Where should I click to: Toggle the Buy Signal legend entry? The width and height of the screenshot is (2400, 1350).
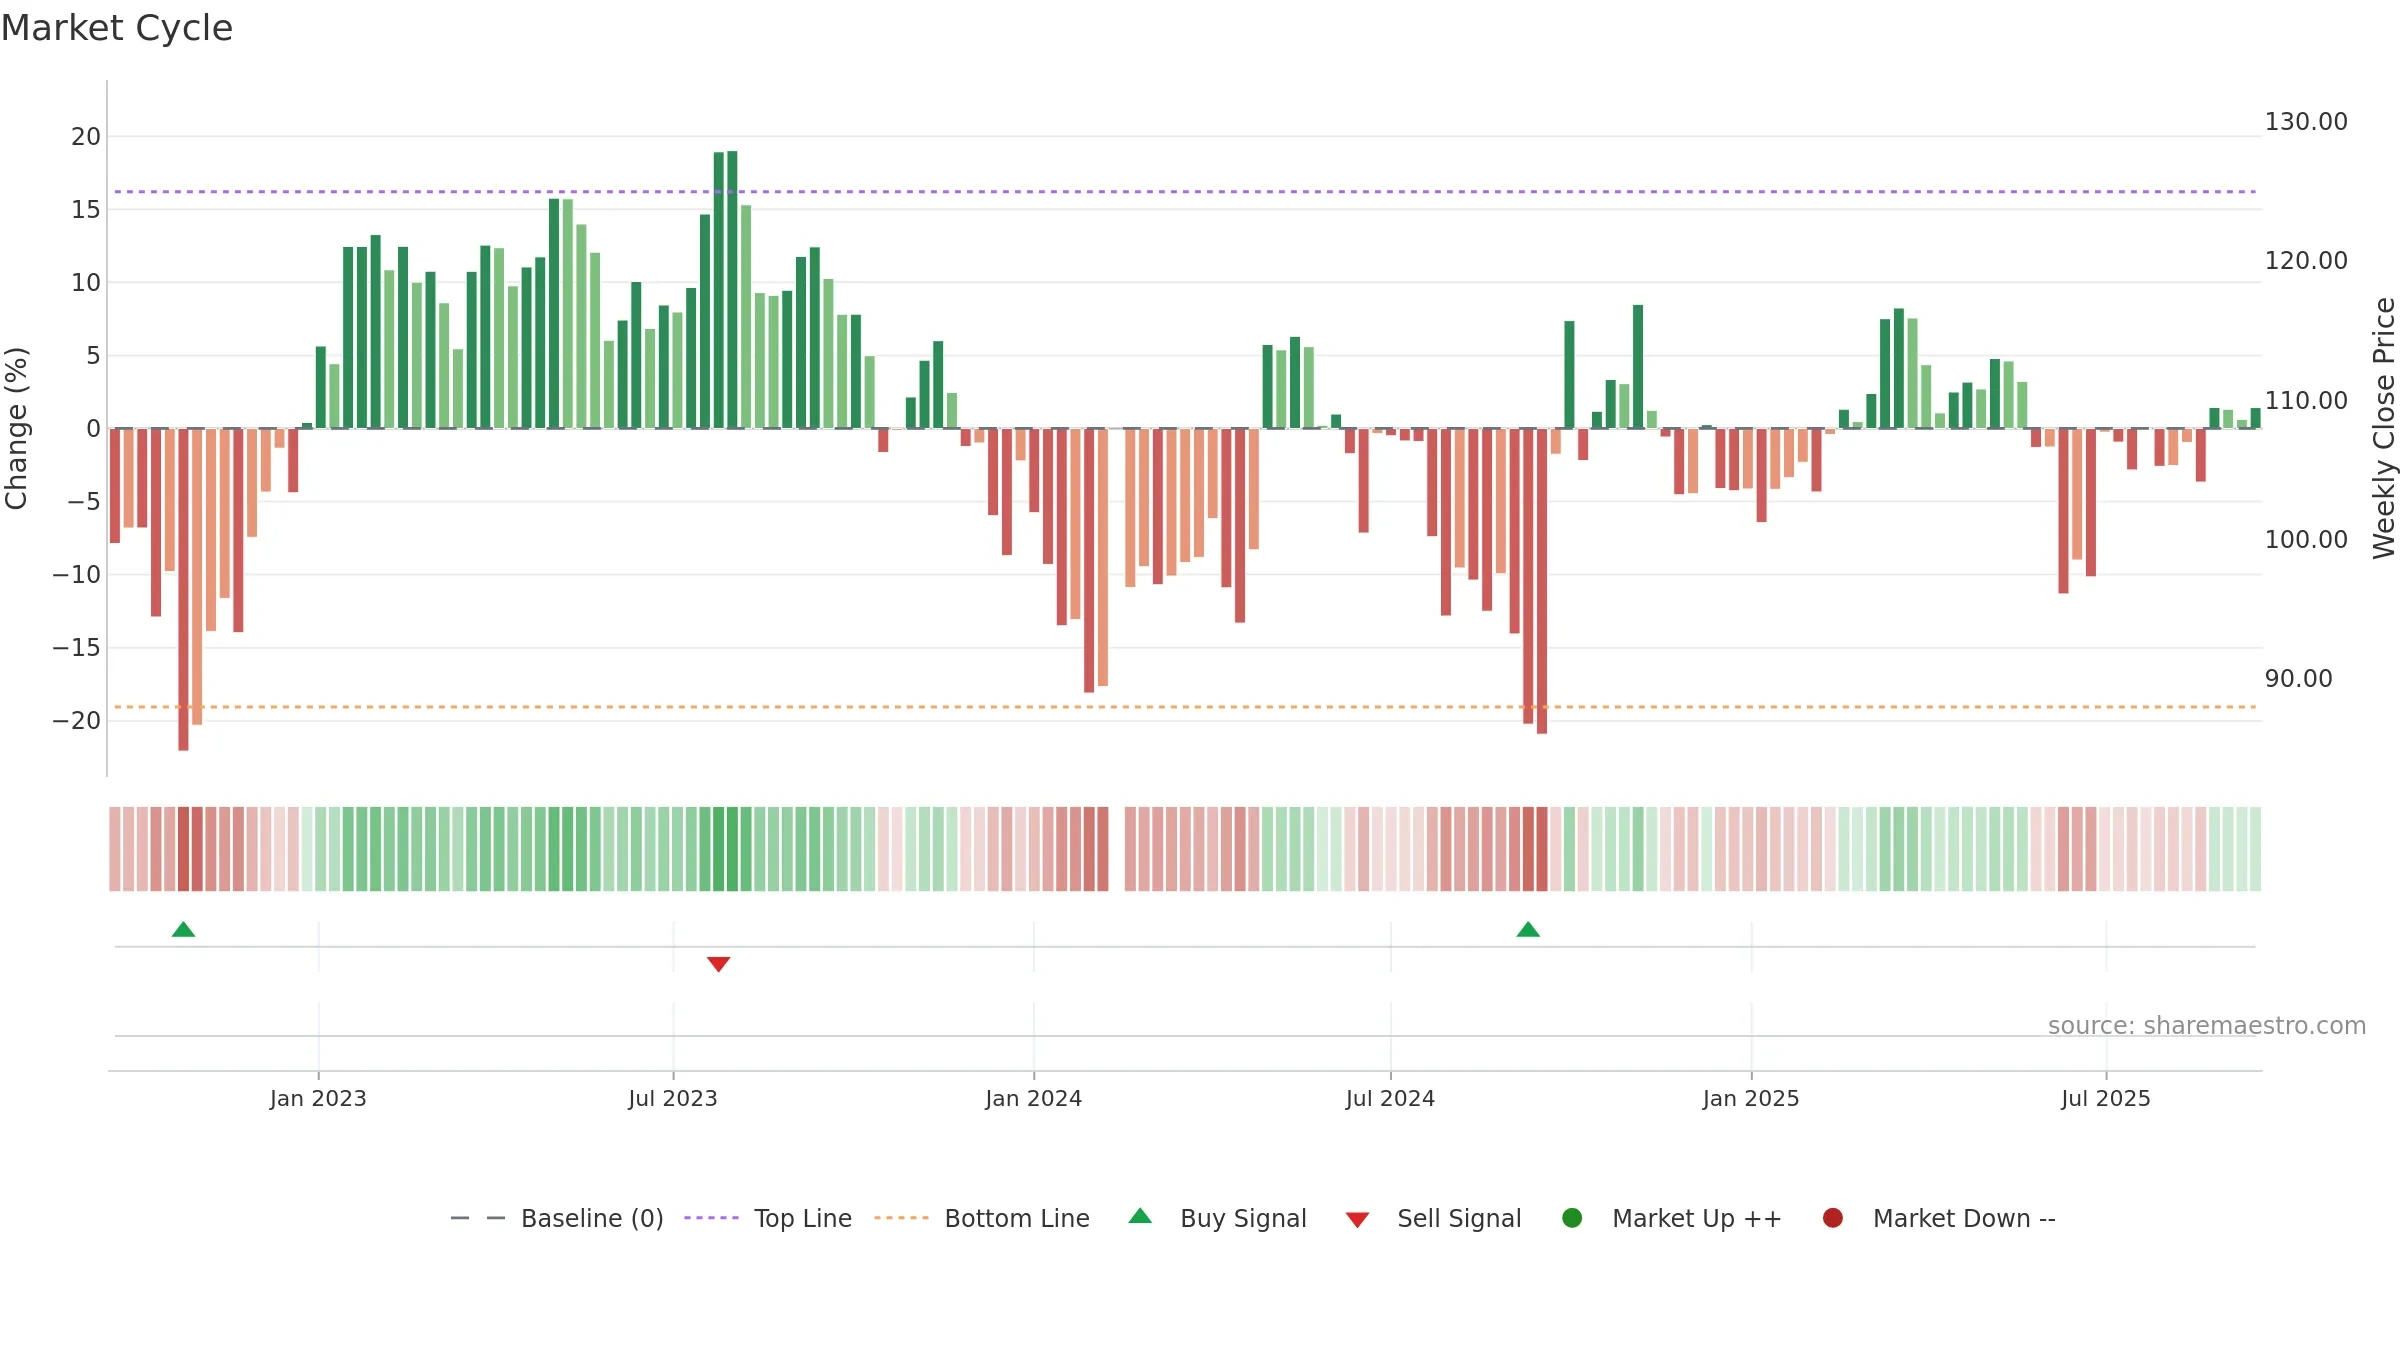(1217, 1218)
